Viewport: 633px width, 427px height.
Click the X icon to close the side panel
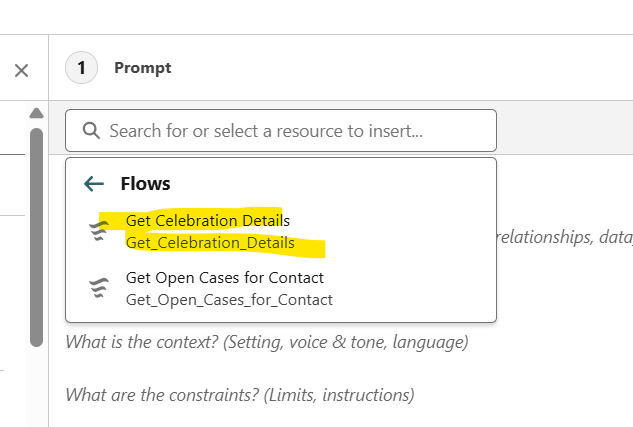tap(22, 70)
